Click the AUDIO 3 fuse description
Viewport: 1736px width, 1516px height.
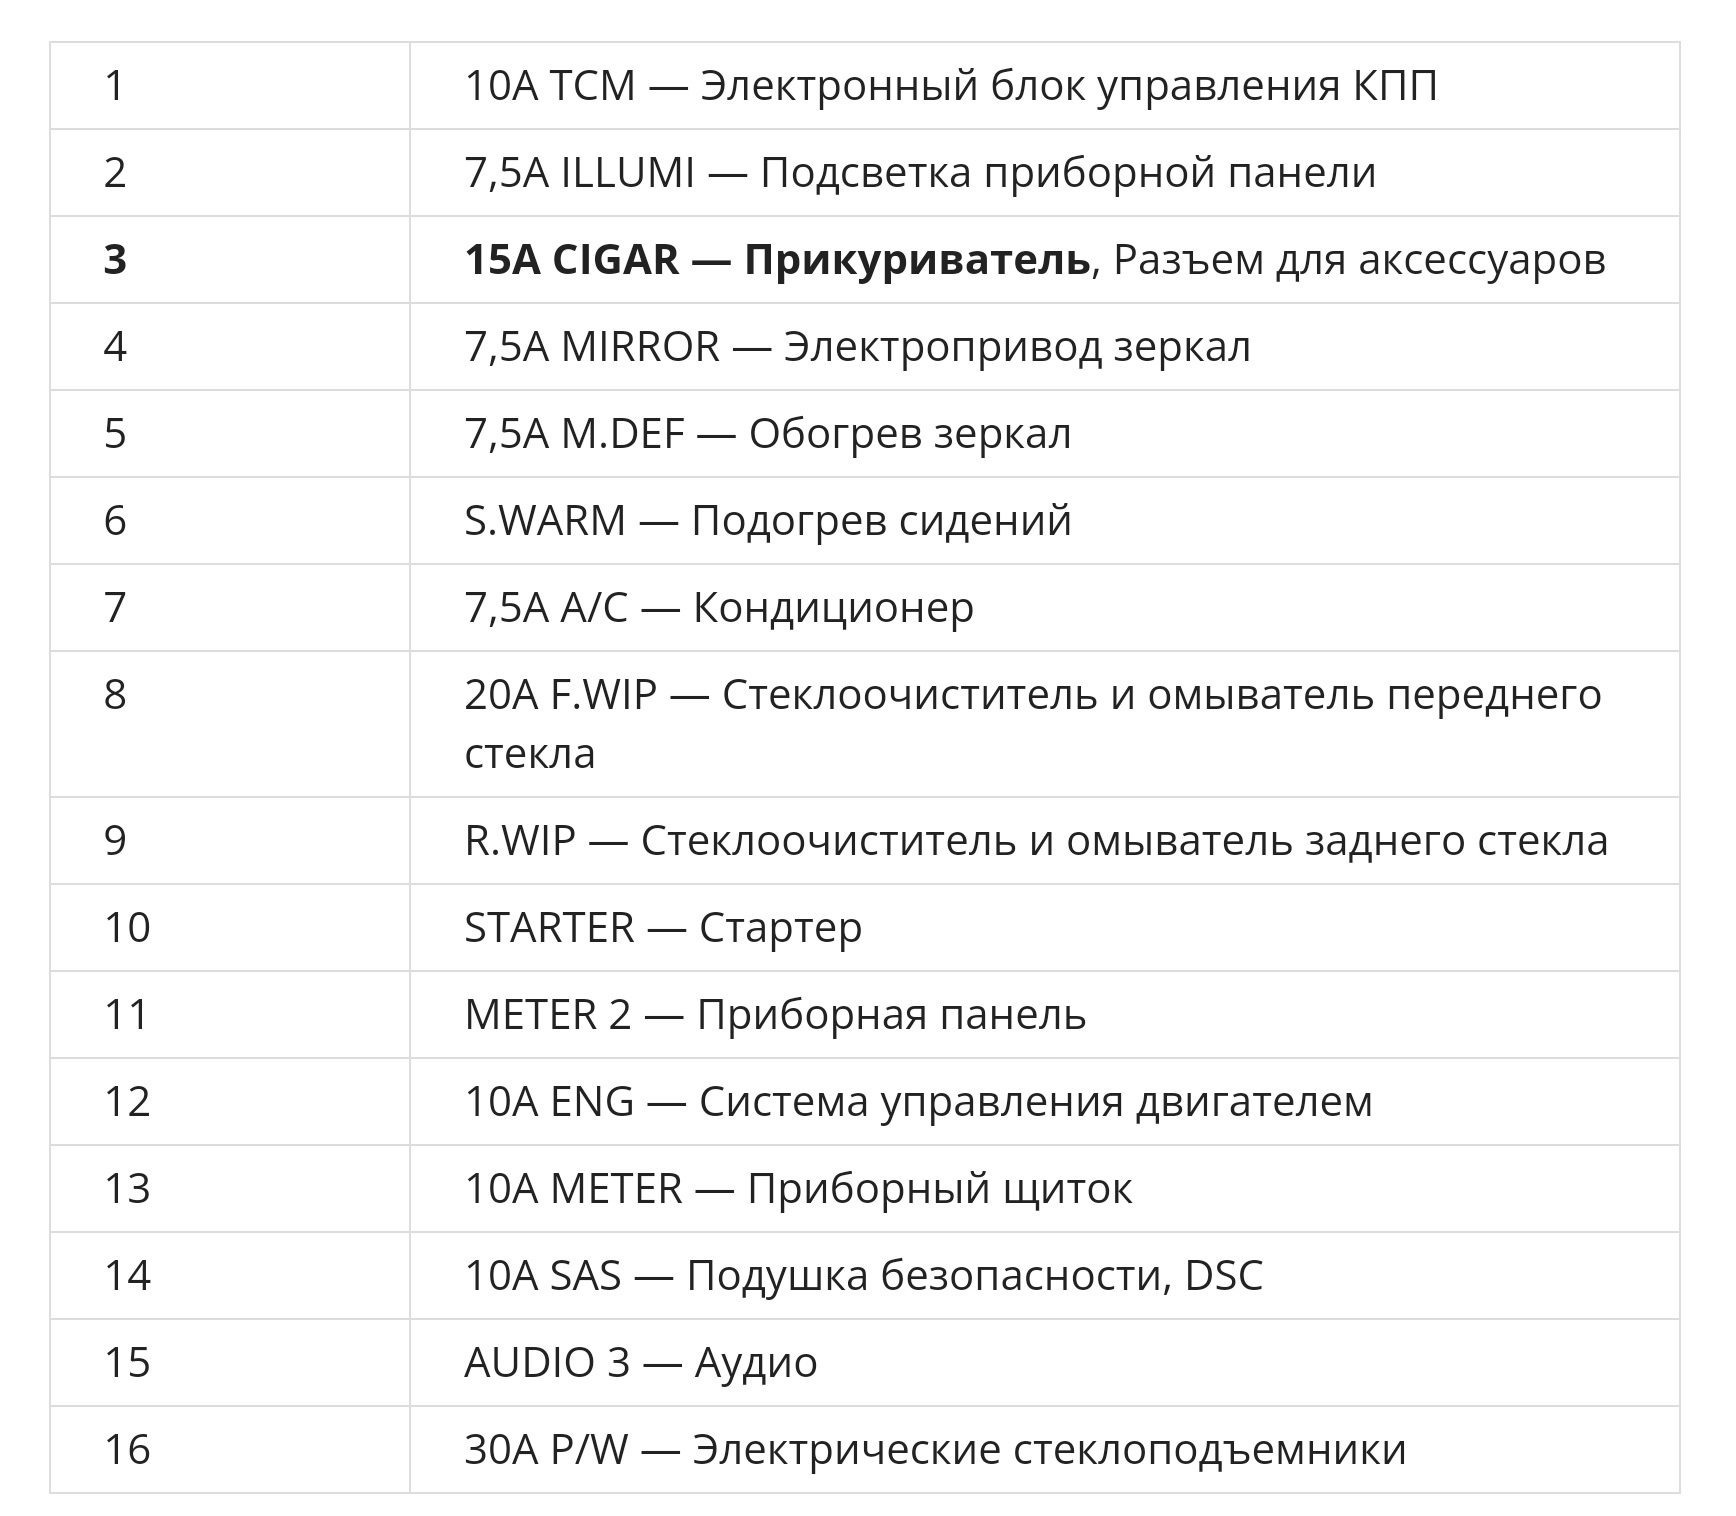pos(640,1363)
